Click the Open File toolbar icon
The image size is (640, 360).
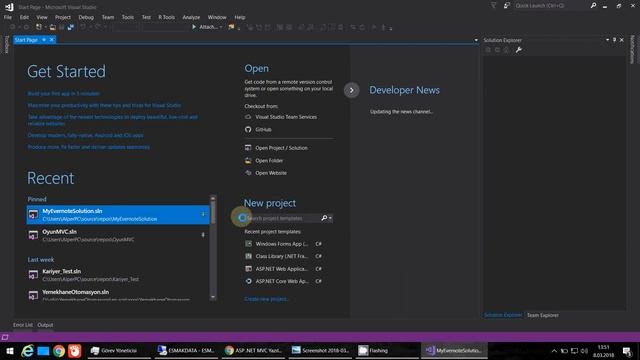(x=53, y=27)
